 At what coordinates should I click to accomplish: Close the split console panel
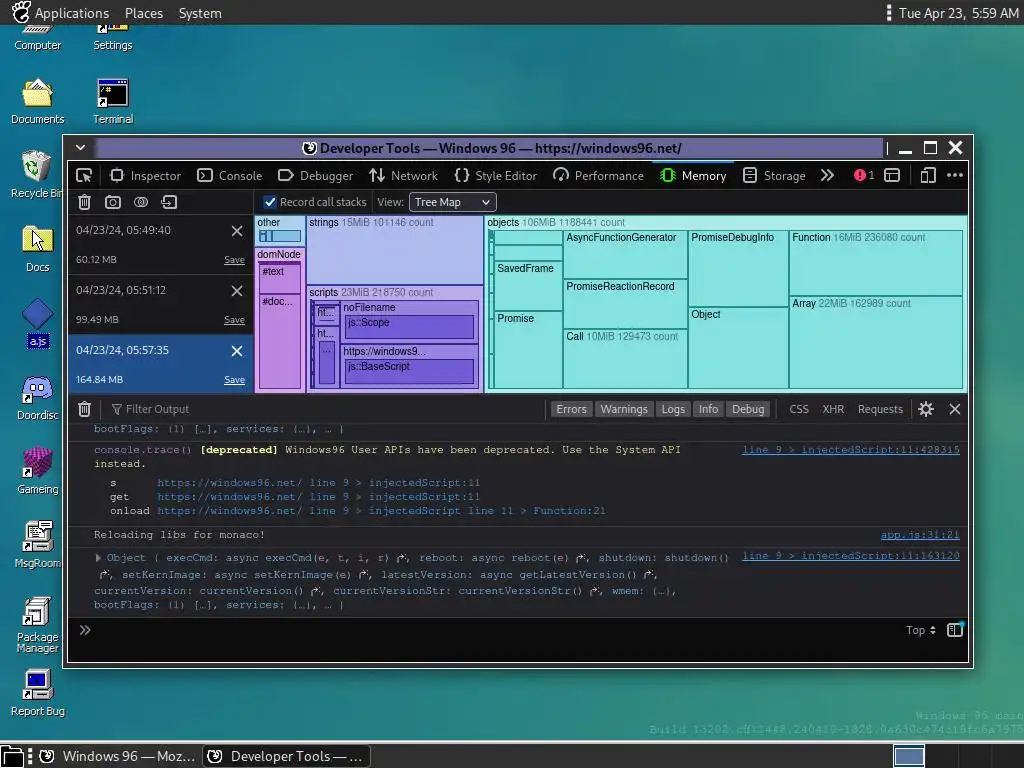pos(955,409)
